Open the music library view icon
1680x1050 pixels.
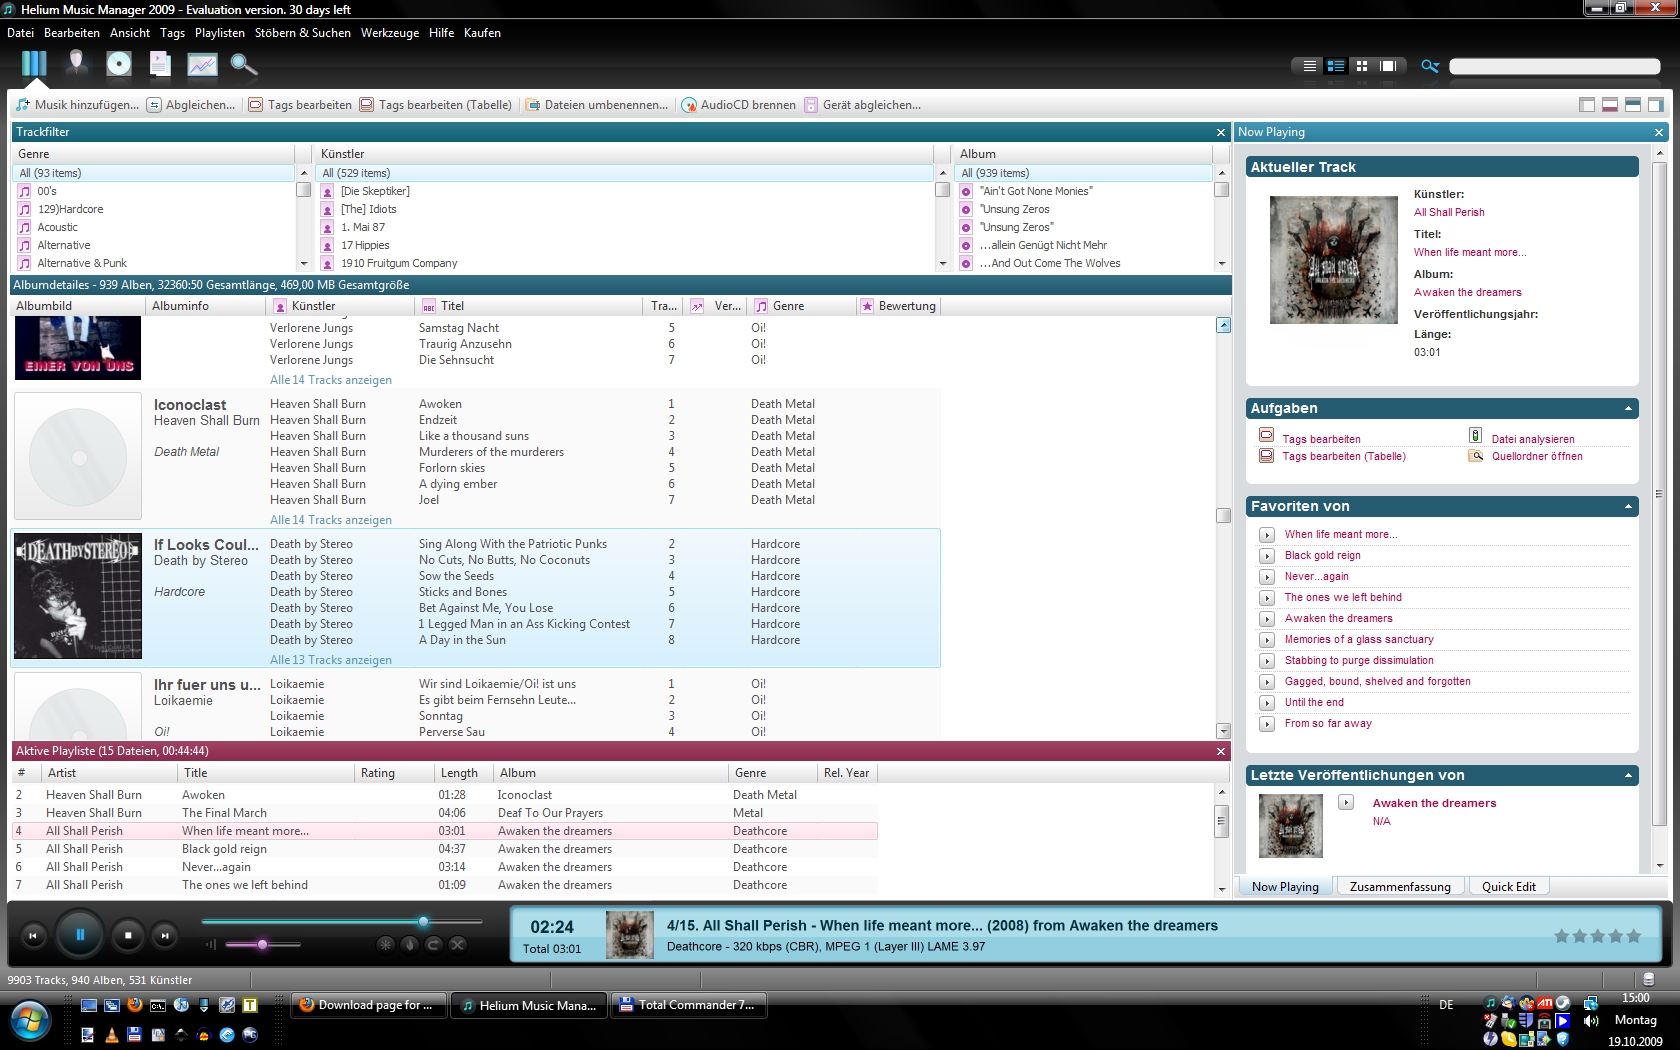34,64
